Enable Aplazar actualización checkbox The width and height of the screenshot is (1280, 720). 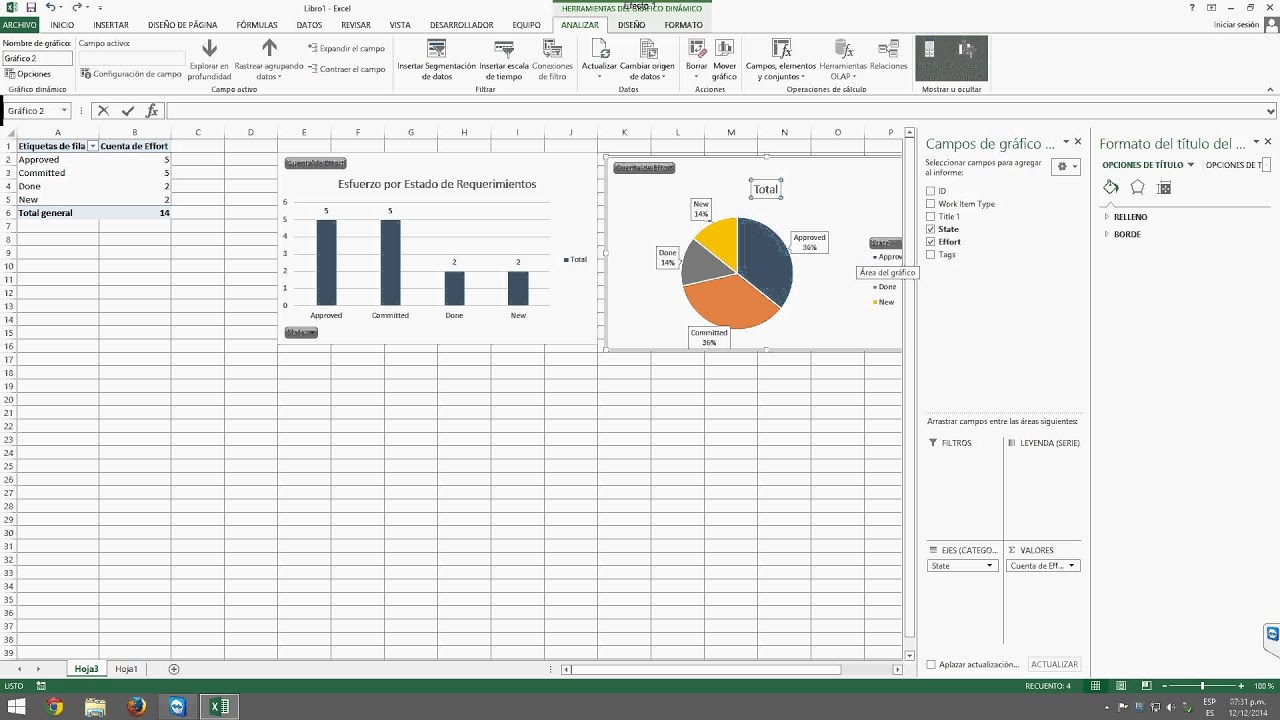(x=931, y=665)
